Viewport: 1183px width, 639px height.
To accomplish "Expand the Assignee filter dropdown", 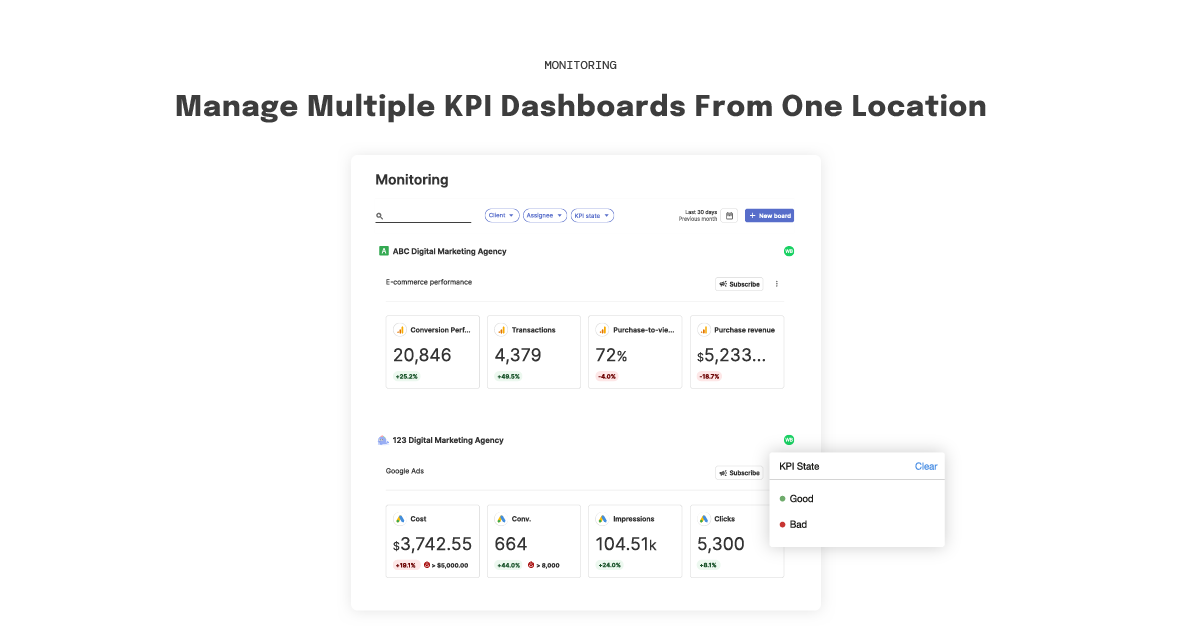I will coord(545,215).
